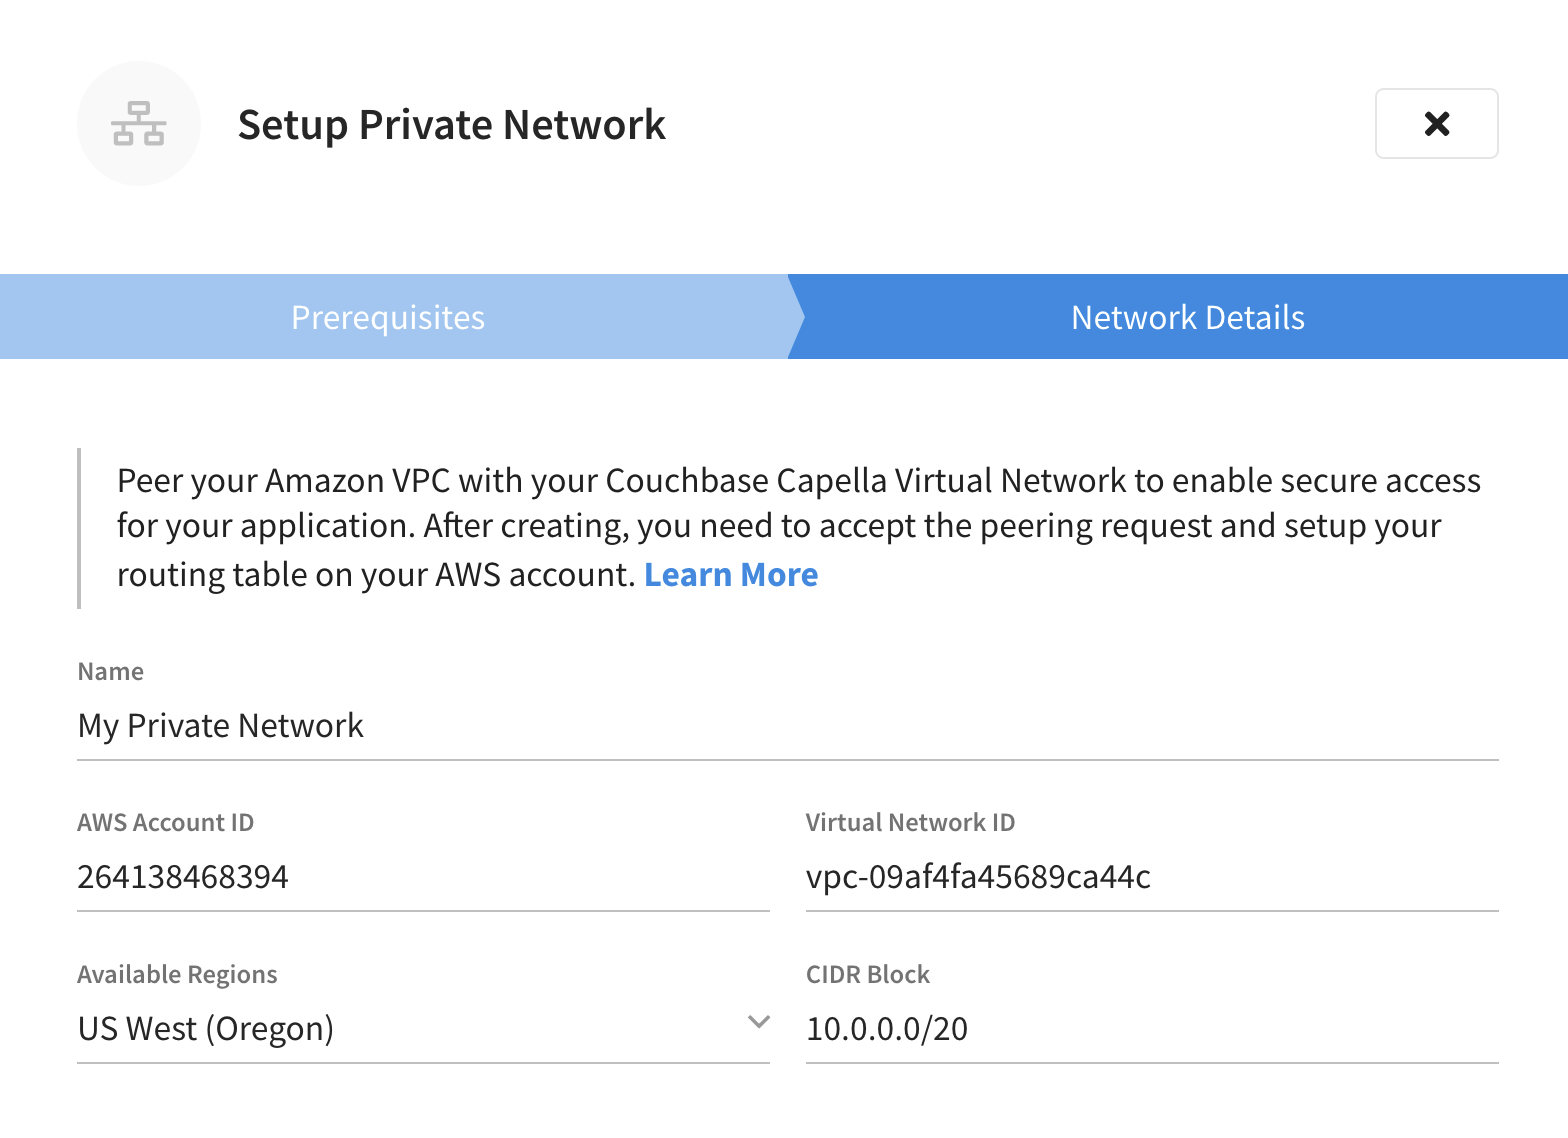The width and height of the screenshot is (1568, 1138).
Task: Click the Name field label
Action: click(111, 672)
